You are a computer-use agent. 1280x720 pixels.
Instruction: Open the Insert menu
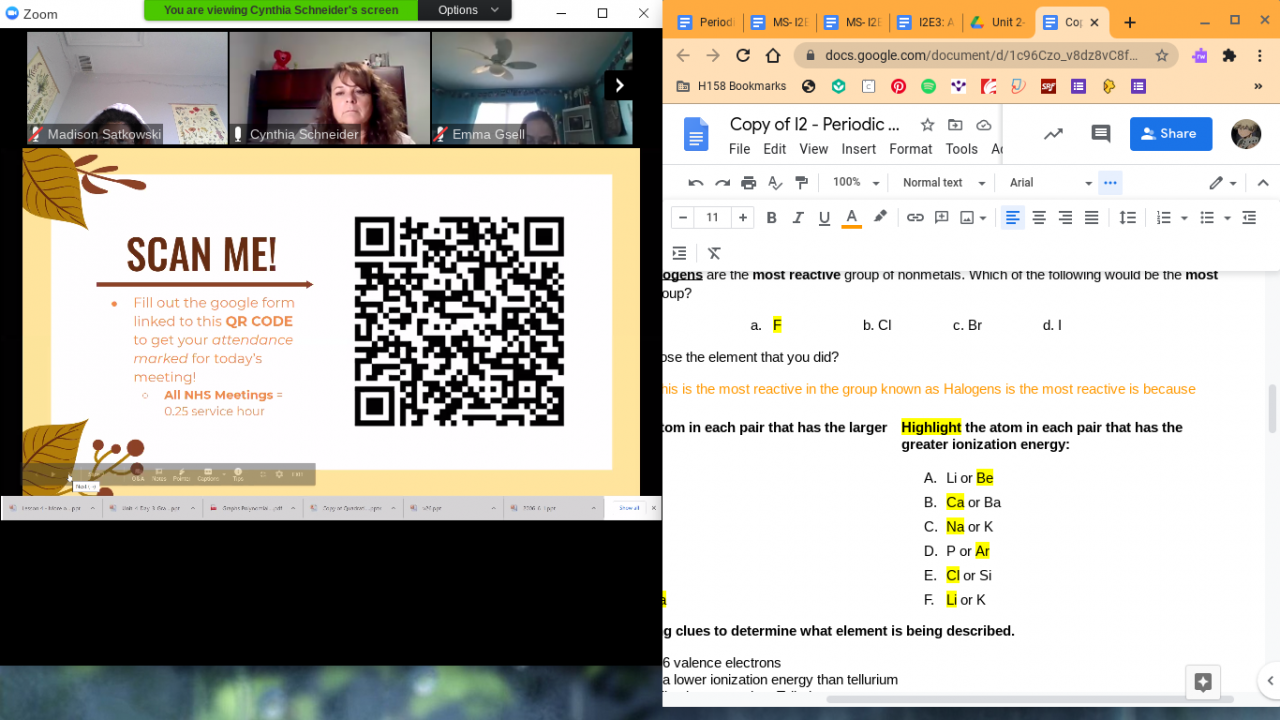coord(859,149)
